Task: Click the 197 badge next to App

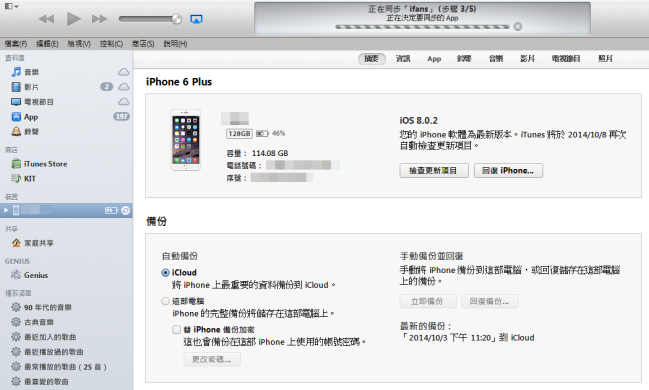Action: coord(121,117)
